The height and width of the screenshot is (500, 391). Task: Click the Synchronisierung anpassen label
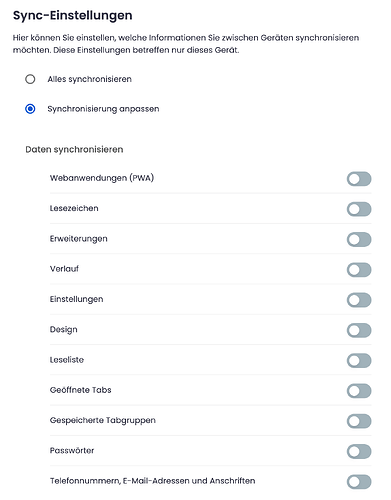[x=103, y=109]
